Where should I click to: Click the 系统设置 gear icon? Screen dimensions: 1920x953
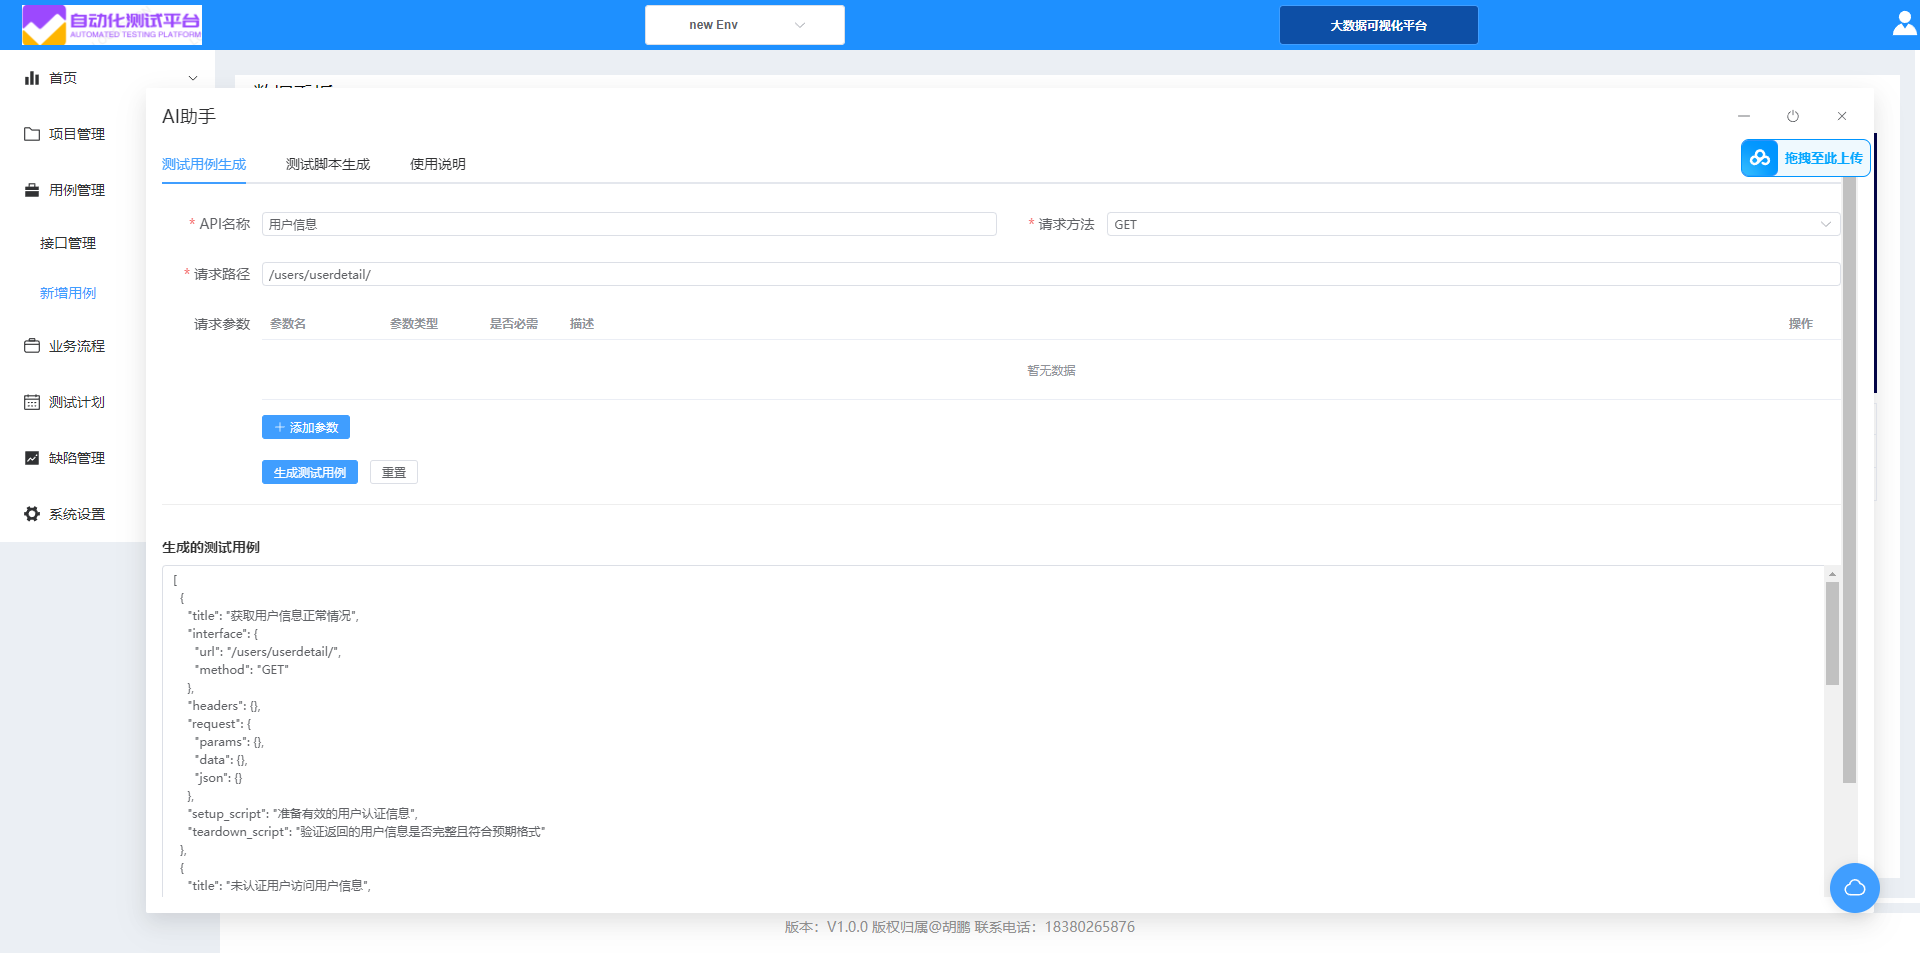[x=32, y=514]
